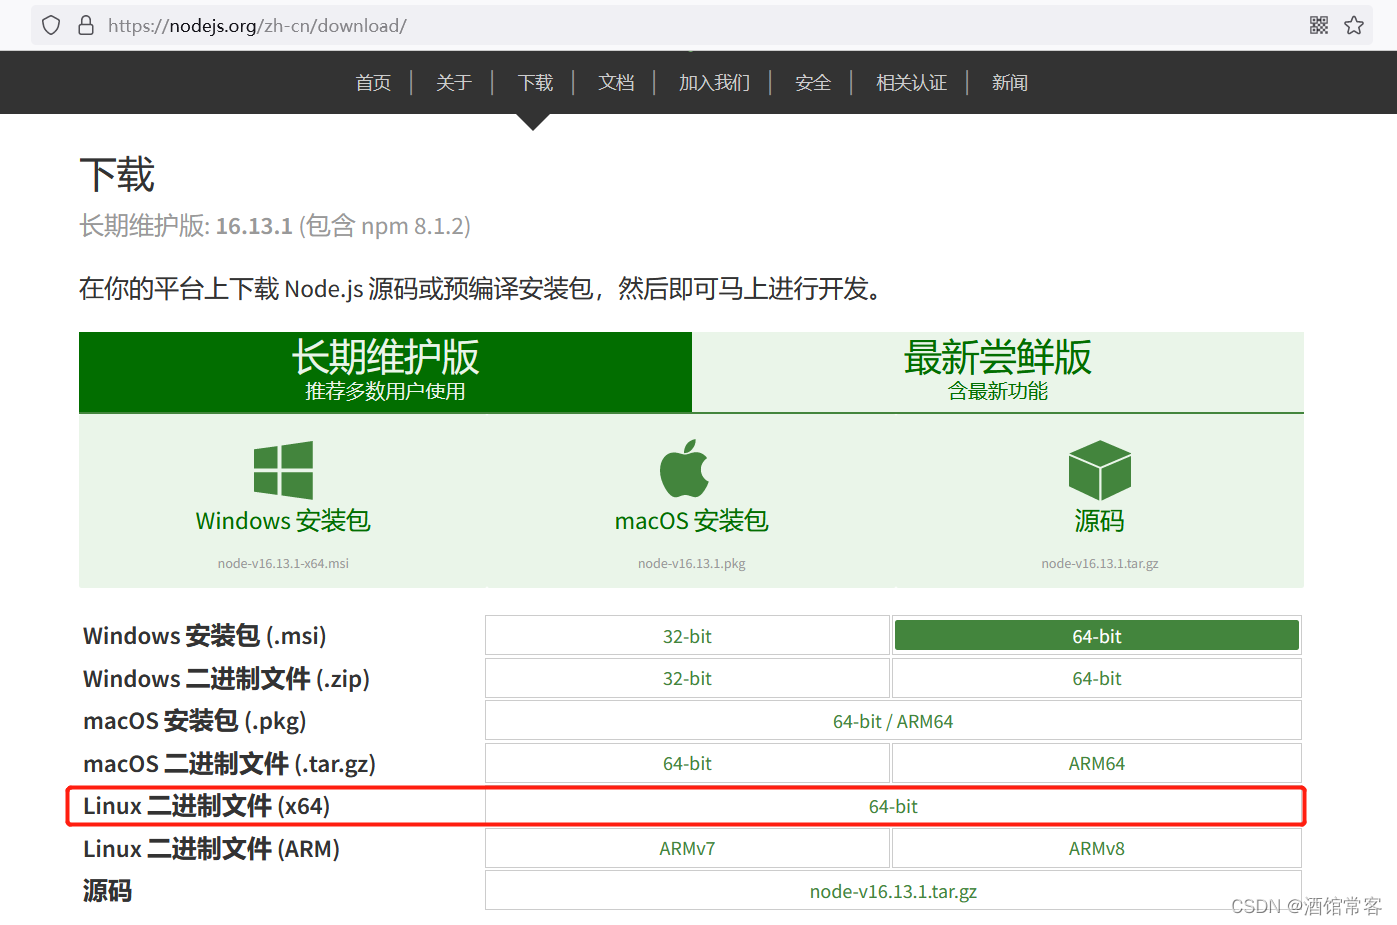Bookmark the page with the star icon
The image size is (1397, 925).
pyautogui.click(x=1354, y=25)
